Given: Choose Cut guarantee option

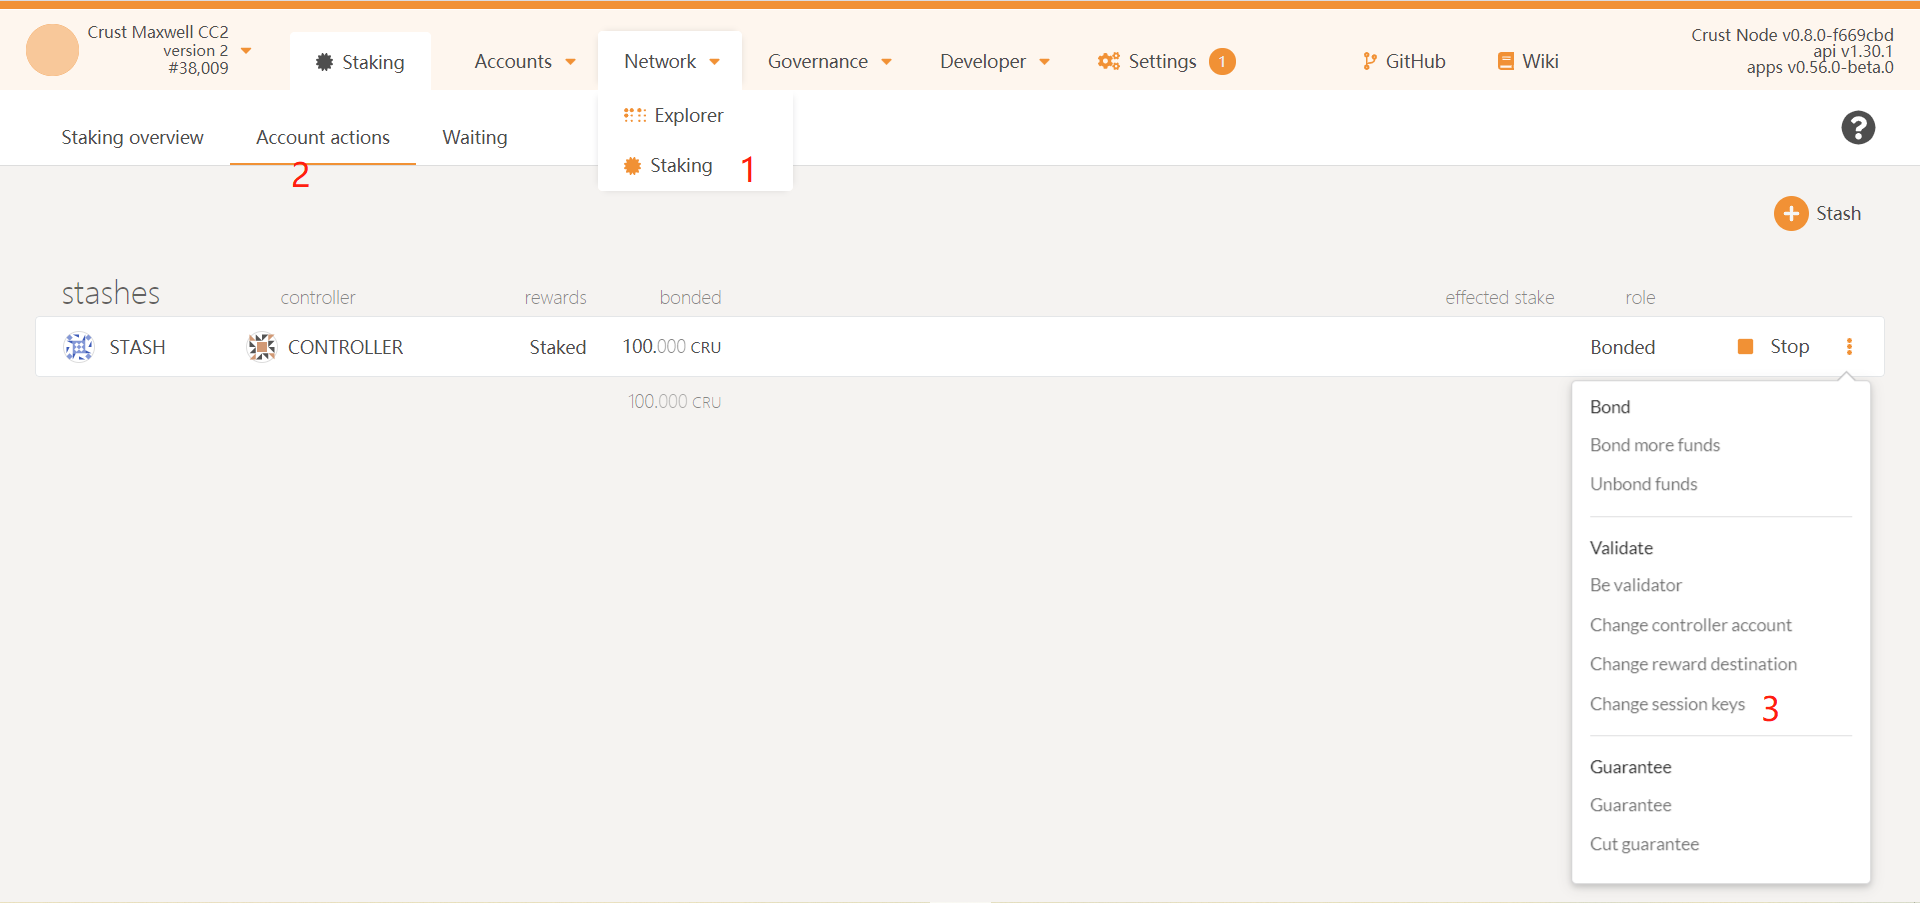Looking at the screenshot, I should pyautogui.click(x=1644, y=844).
